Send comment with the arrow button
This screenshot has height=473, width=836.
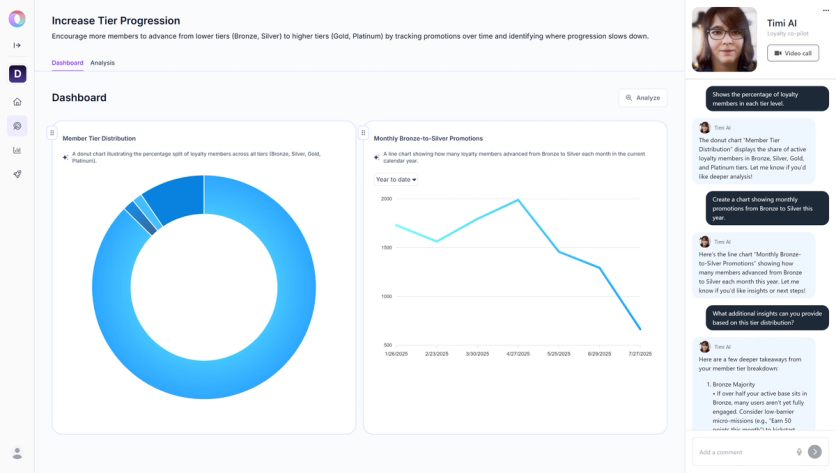click(815, 452)
